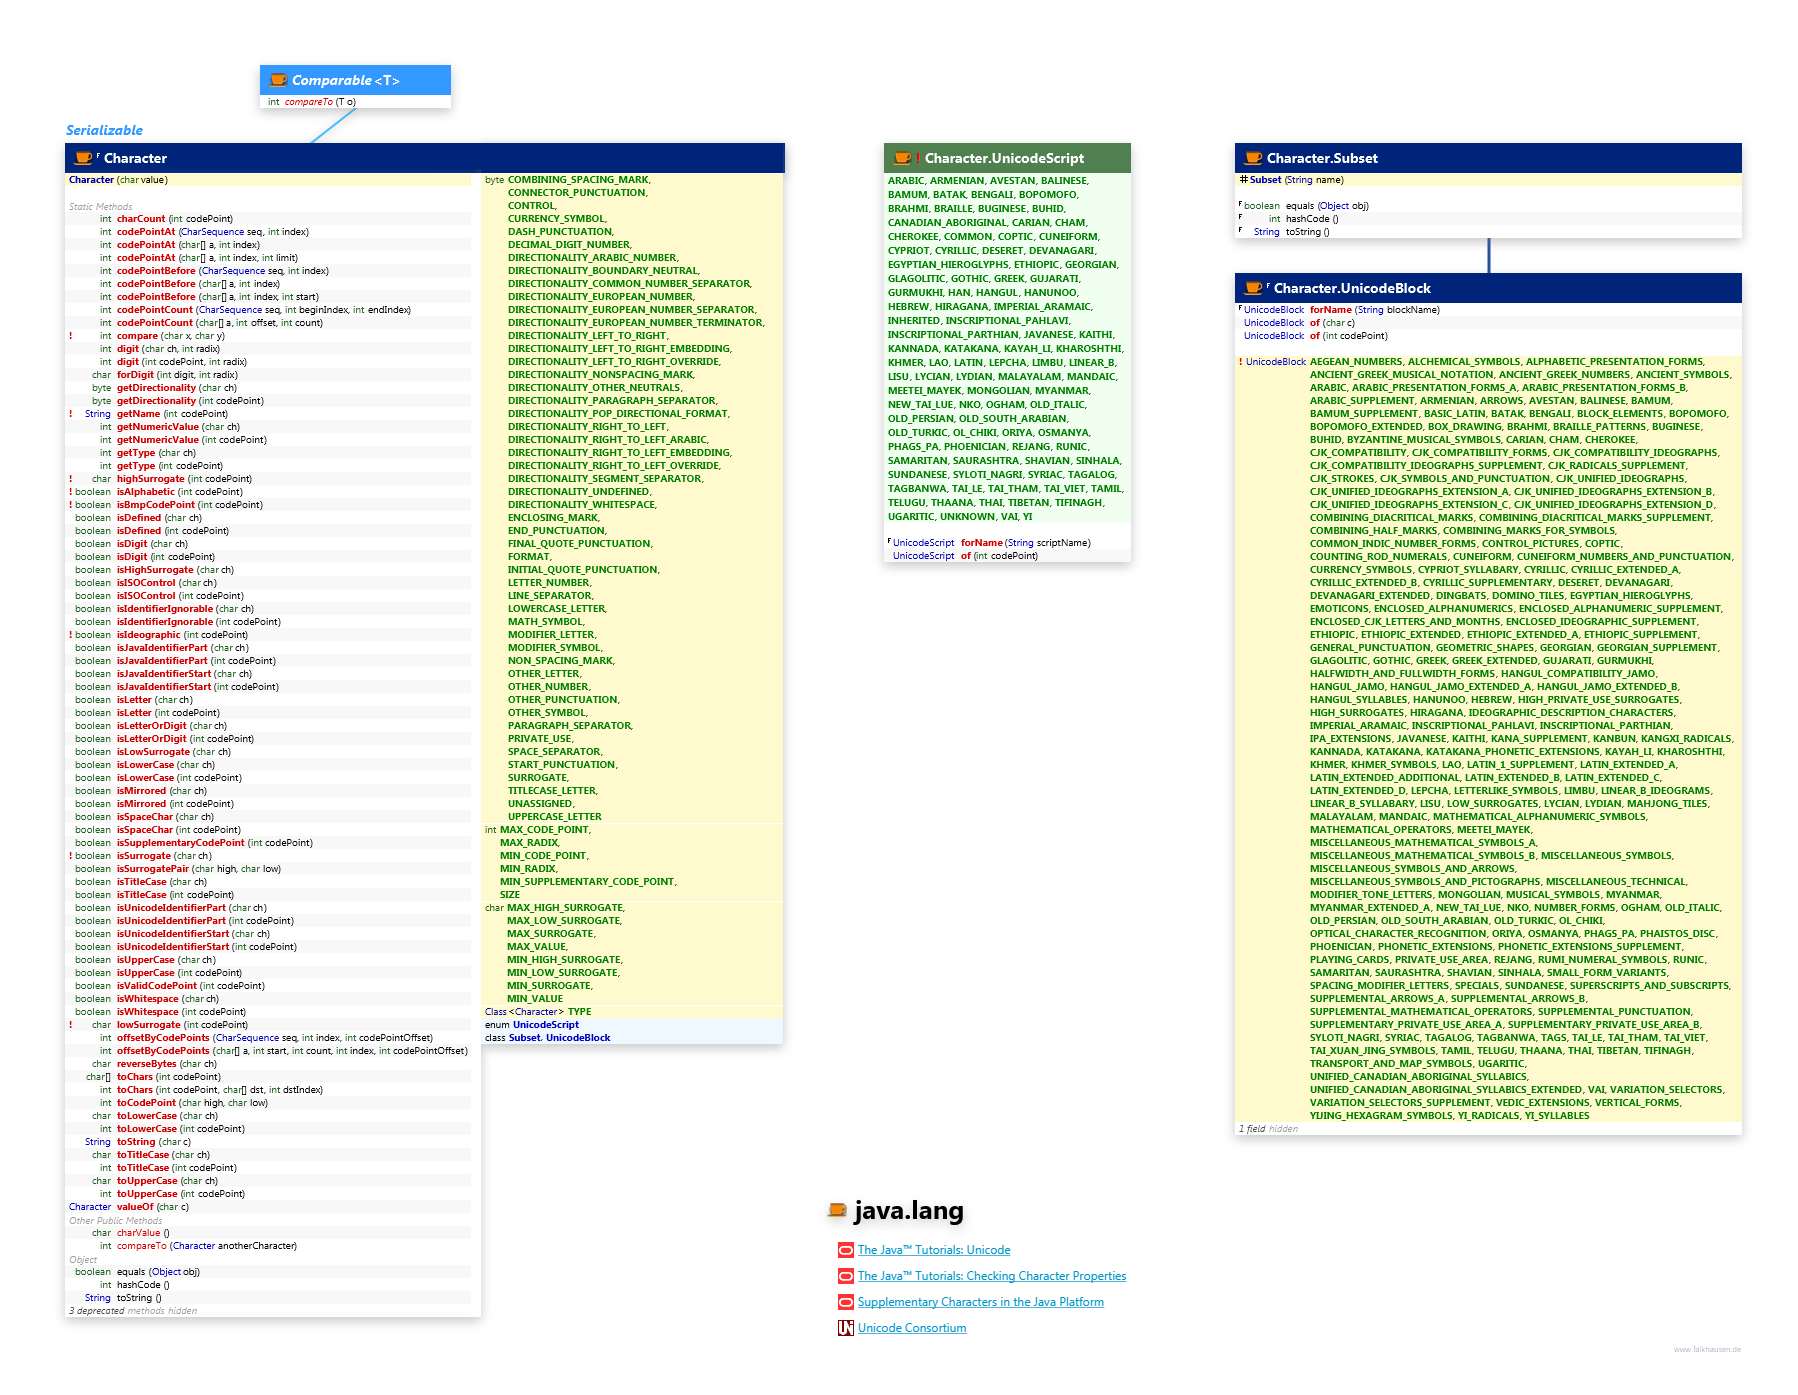Open Supplementary Characters in the Java Platform
The height and width of the screenshot is (1395, 1798).
(x=981, y=1302)
